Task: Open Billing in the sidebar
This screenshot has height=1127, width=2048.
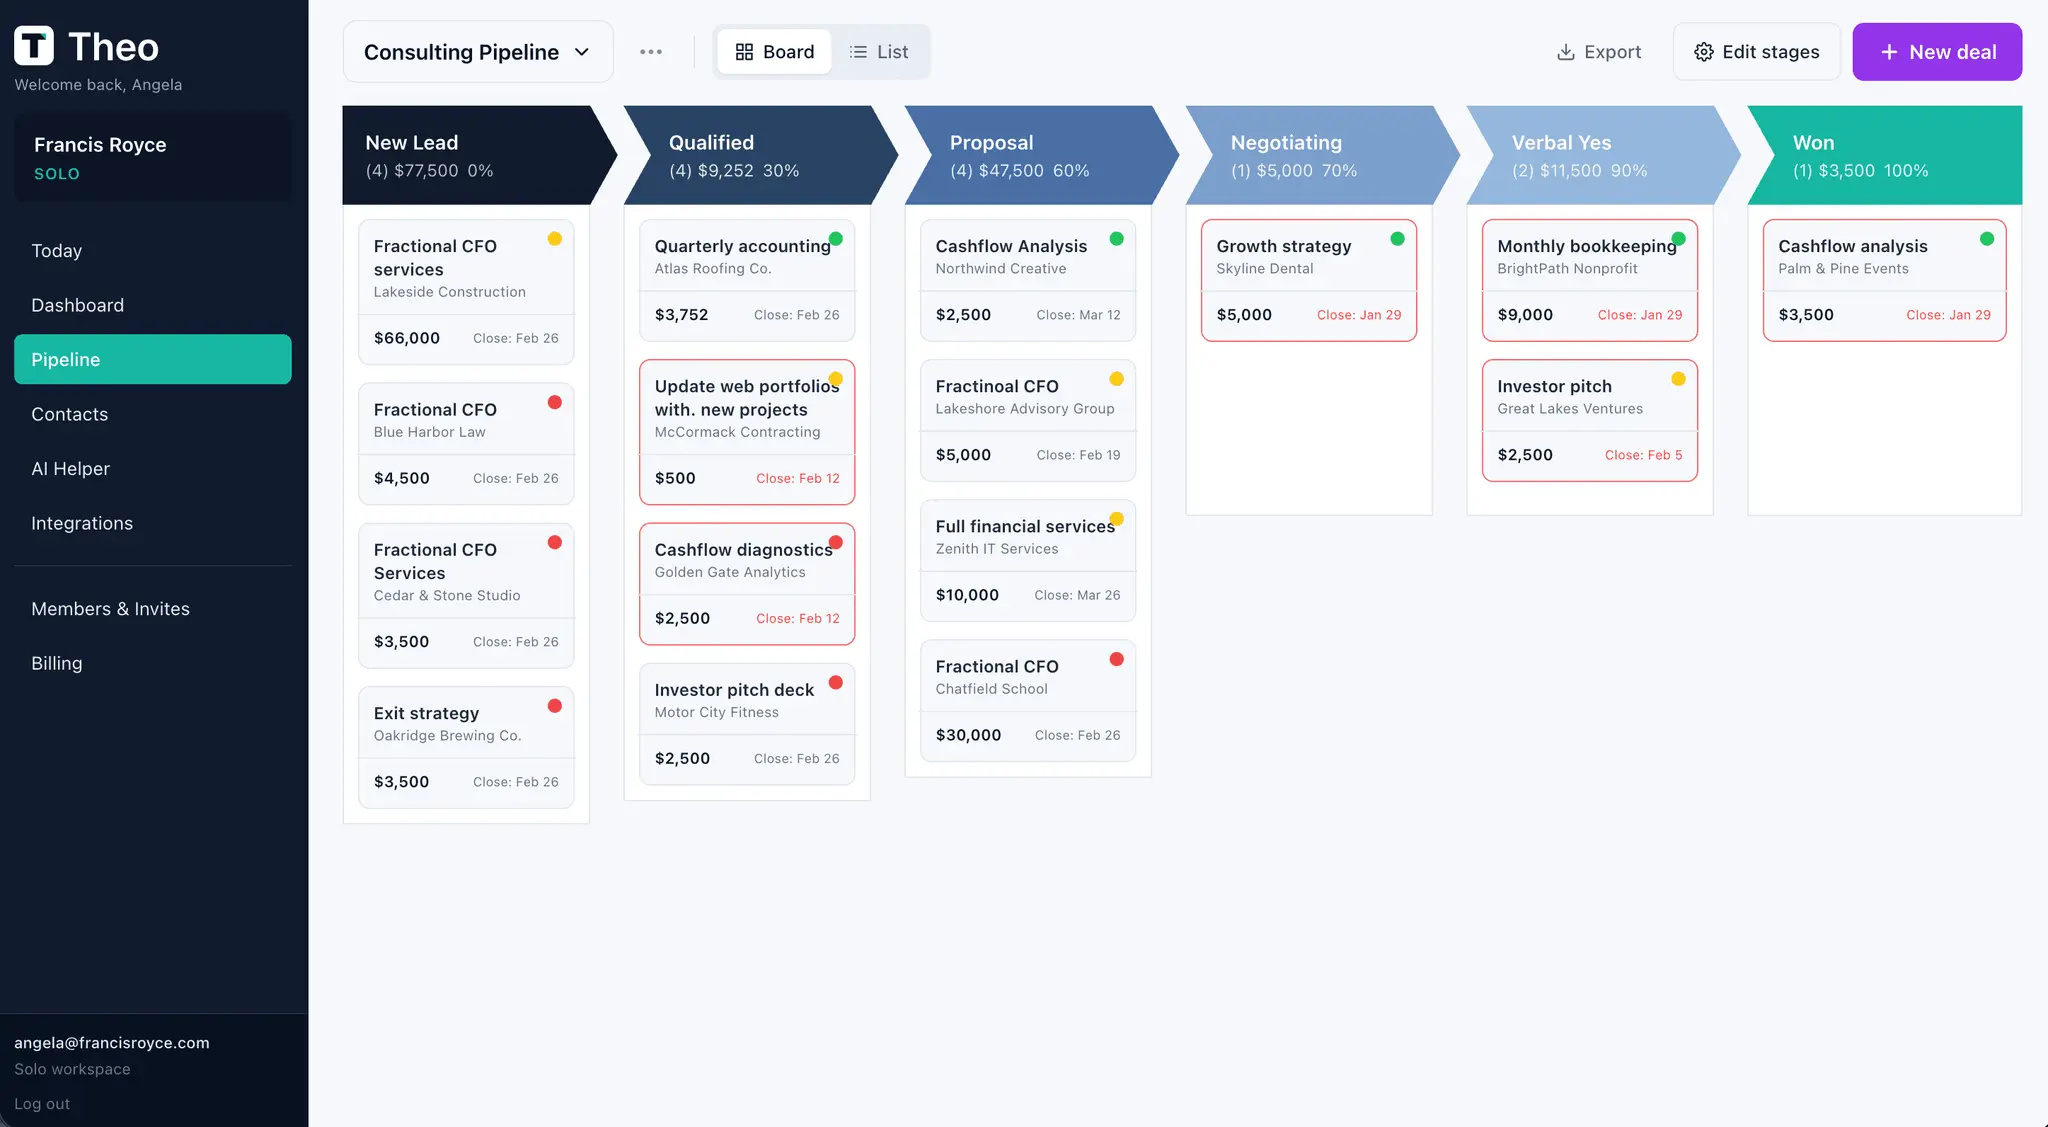Action: coord(153,663)
